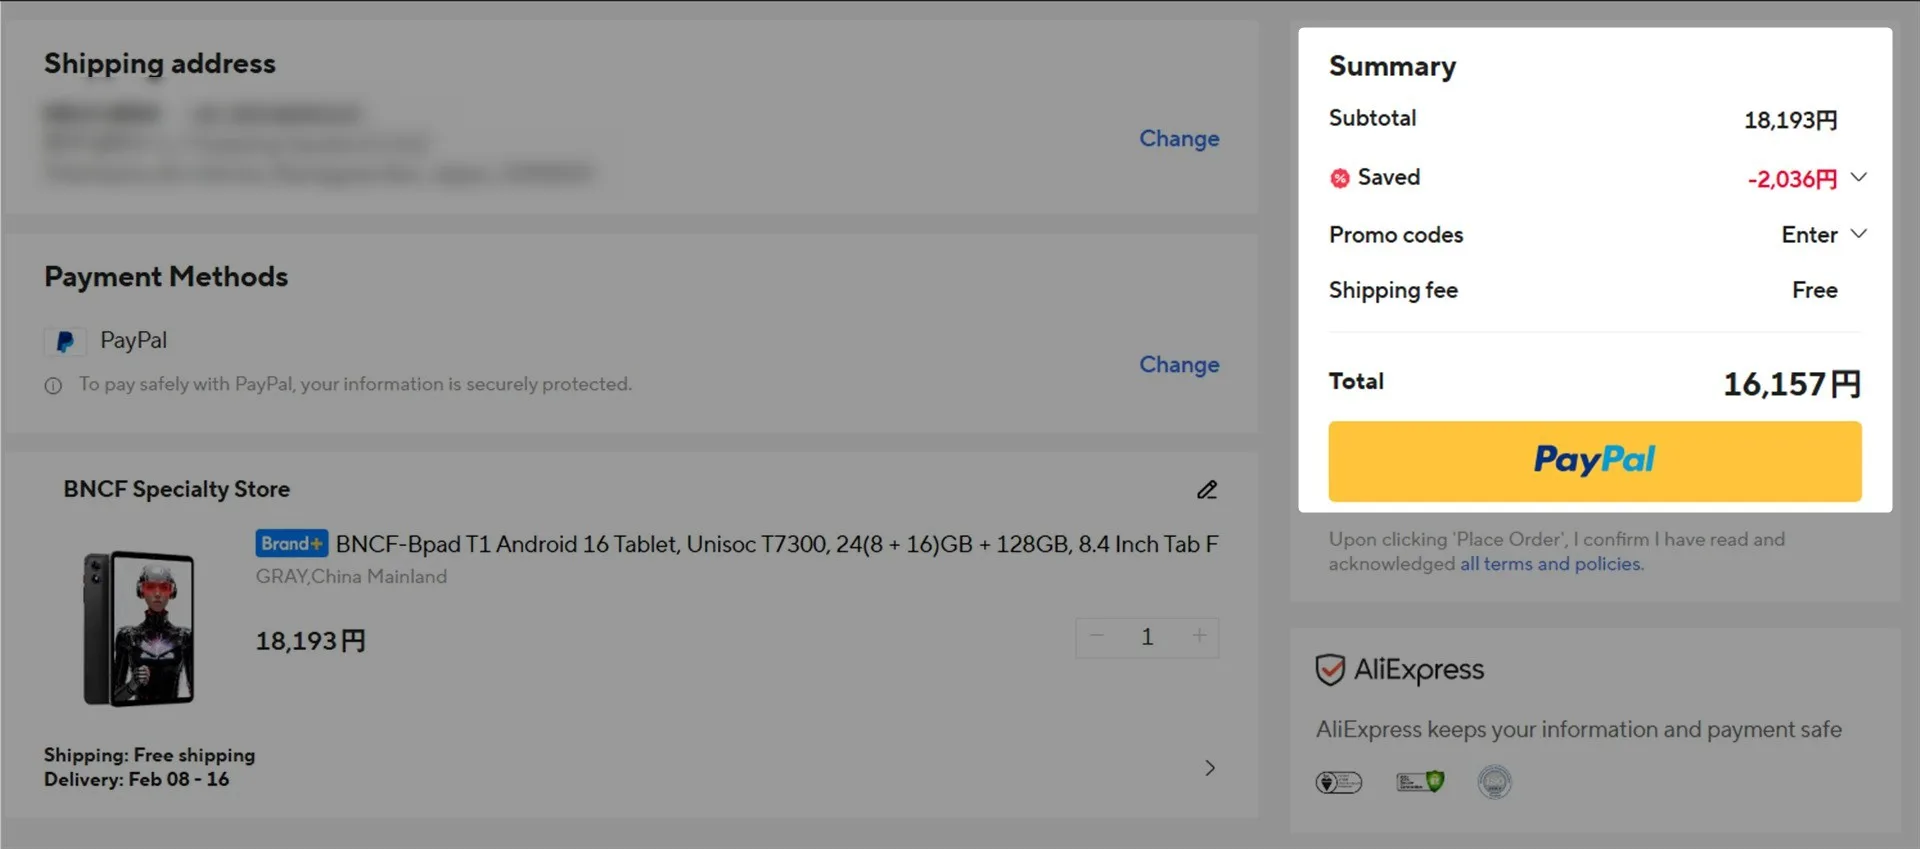Click the quantity field showing 1
This screenshot has height=849, width=1920.
(1147, 637)
